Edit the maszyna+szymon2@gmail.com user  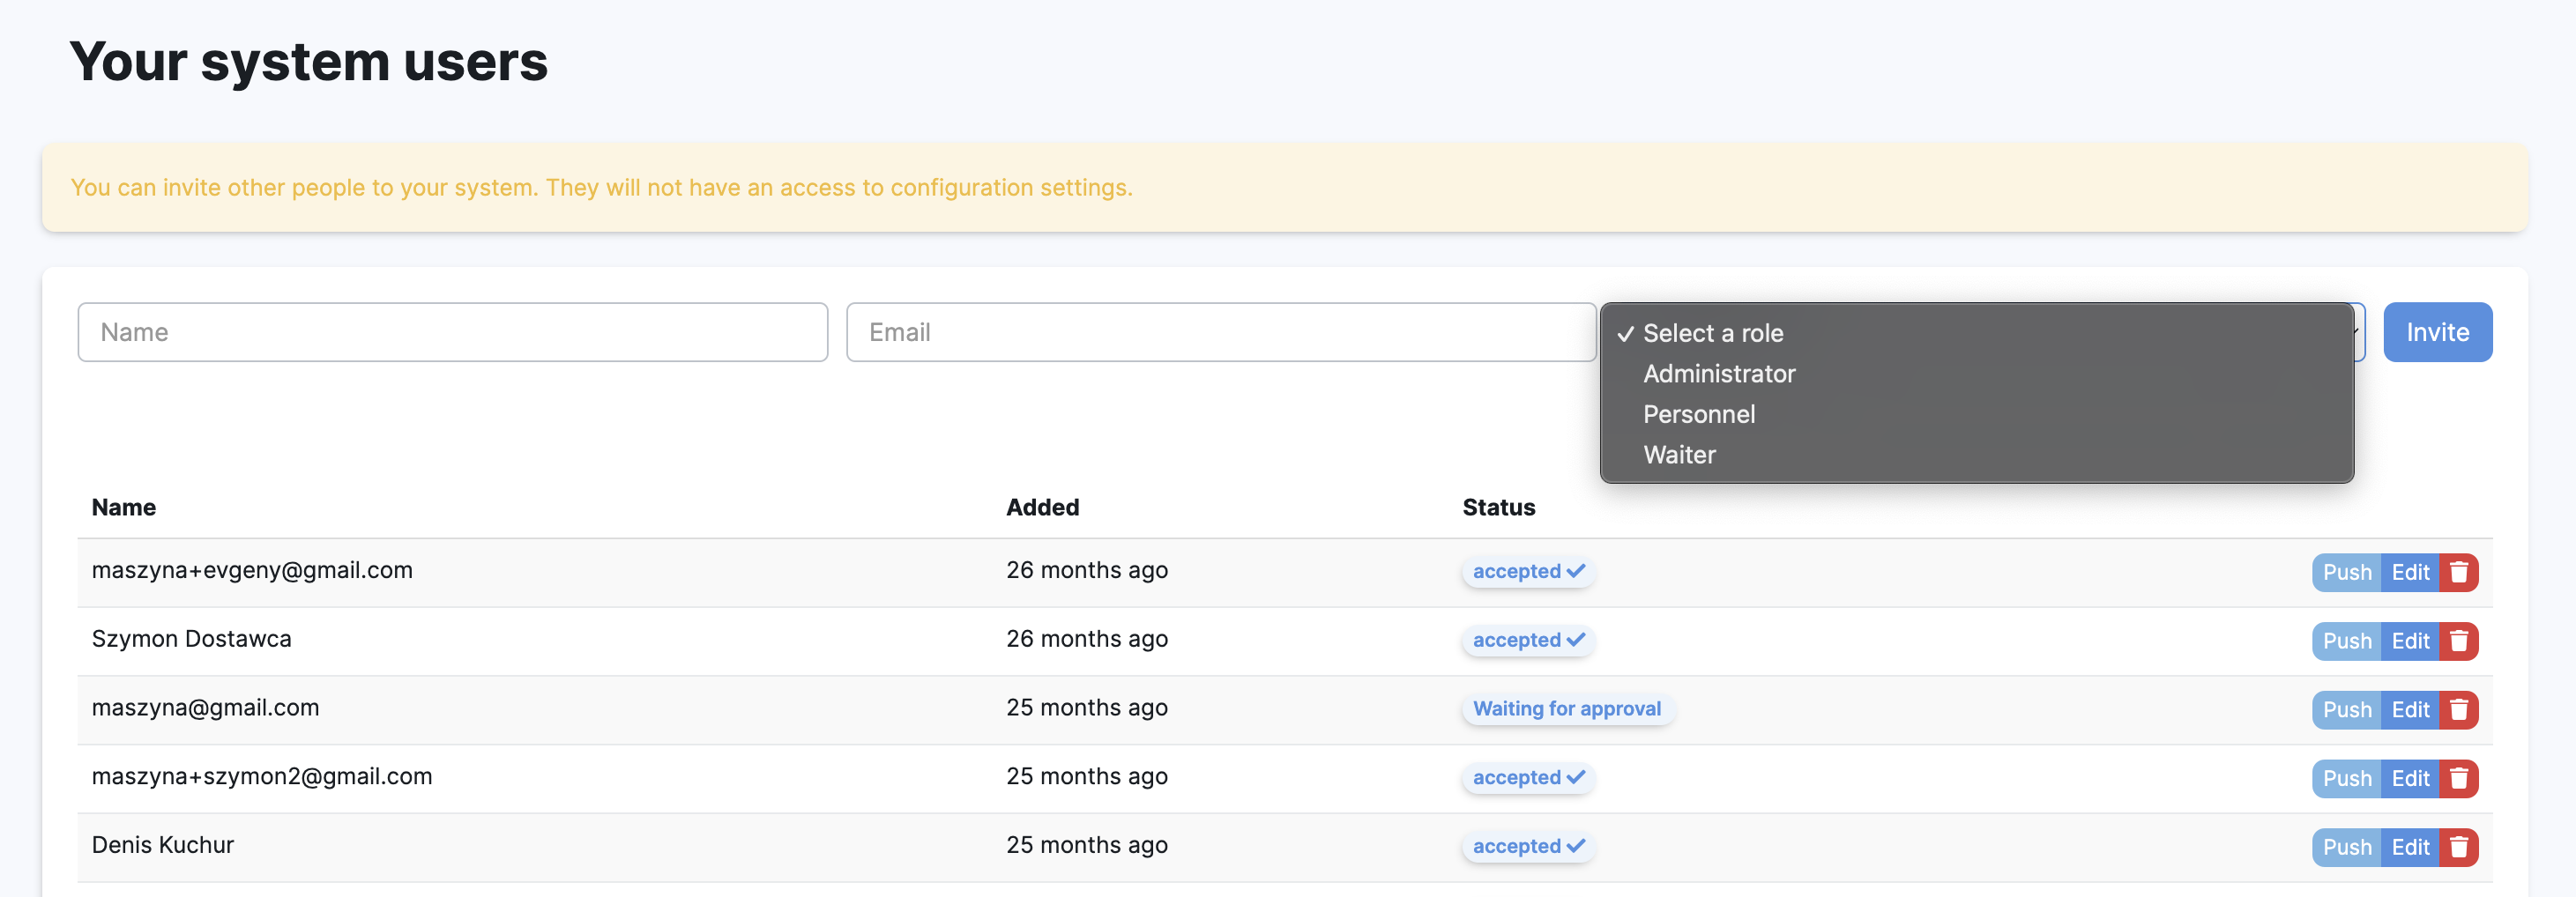tap(2410, 779)
